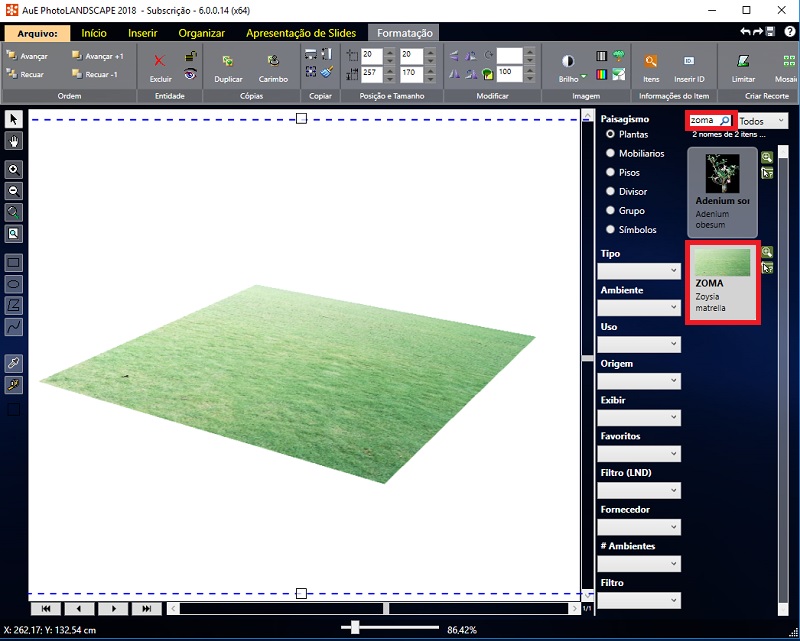
Task: Select the rectangle shape tool
Action: point(14,263)
